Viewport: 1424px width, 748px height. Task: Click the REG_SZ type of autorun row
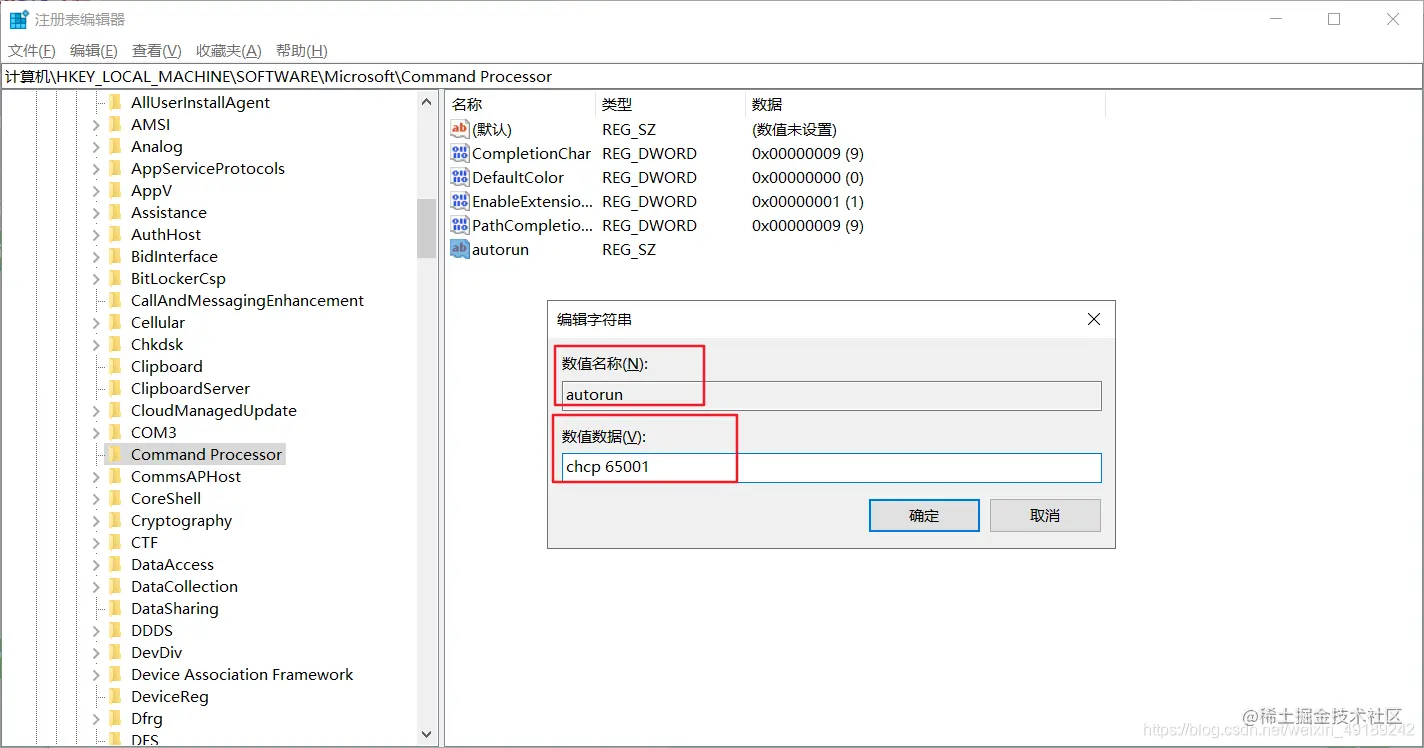[629, 249]
